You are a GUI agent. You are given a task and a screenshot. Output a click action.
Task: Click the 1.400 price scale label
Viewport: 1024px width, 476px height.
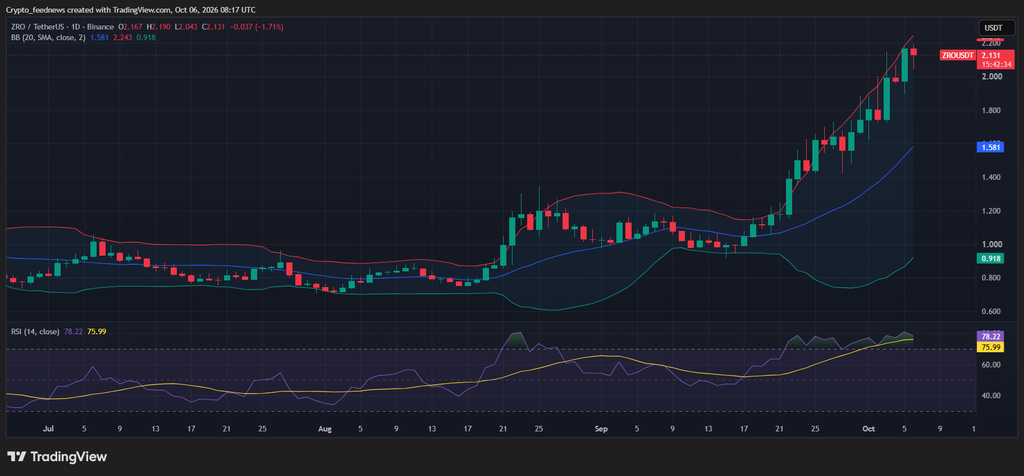click(x=991, y=178)
